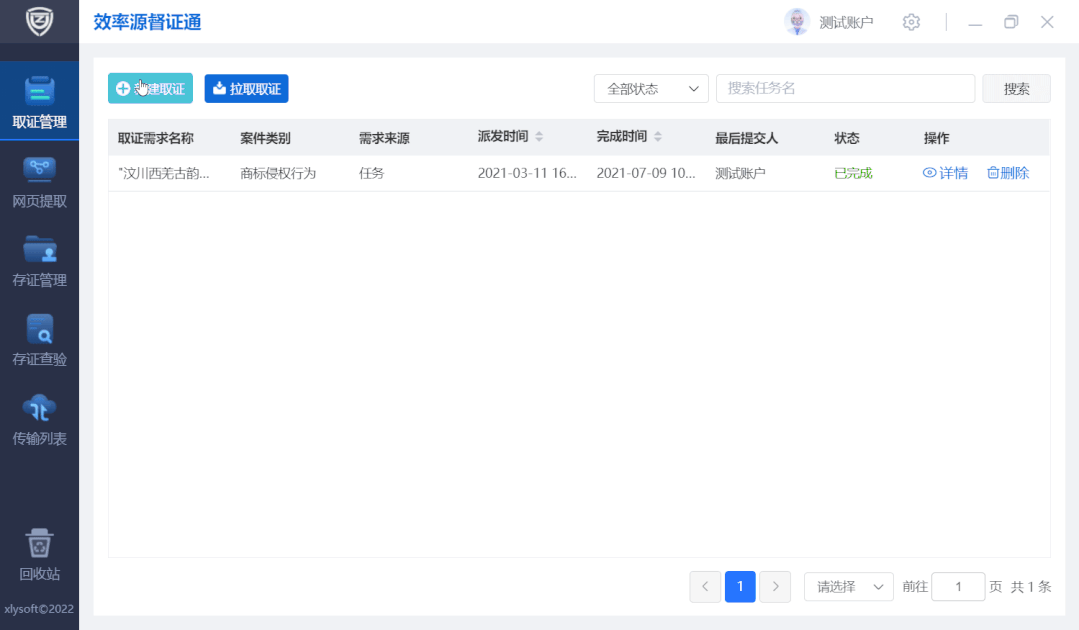
Task: Open the 存证管理 sidebar section
Action: pyautogui.click(x=39, y=260)
